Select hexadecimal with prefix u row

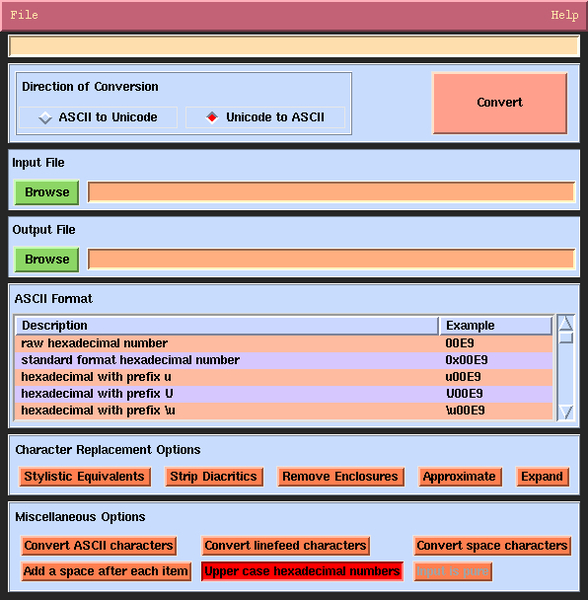(284, 377)
